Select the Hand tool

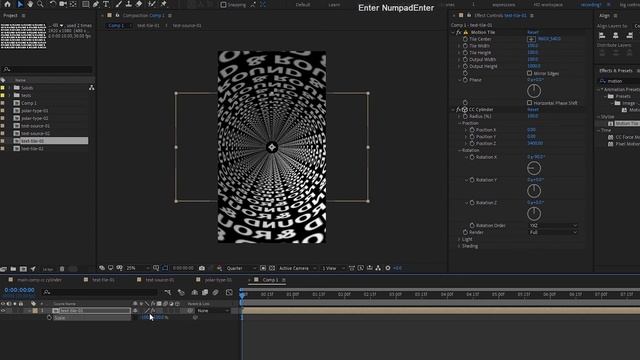click(x=30, y=4)
